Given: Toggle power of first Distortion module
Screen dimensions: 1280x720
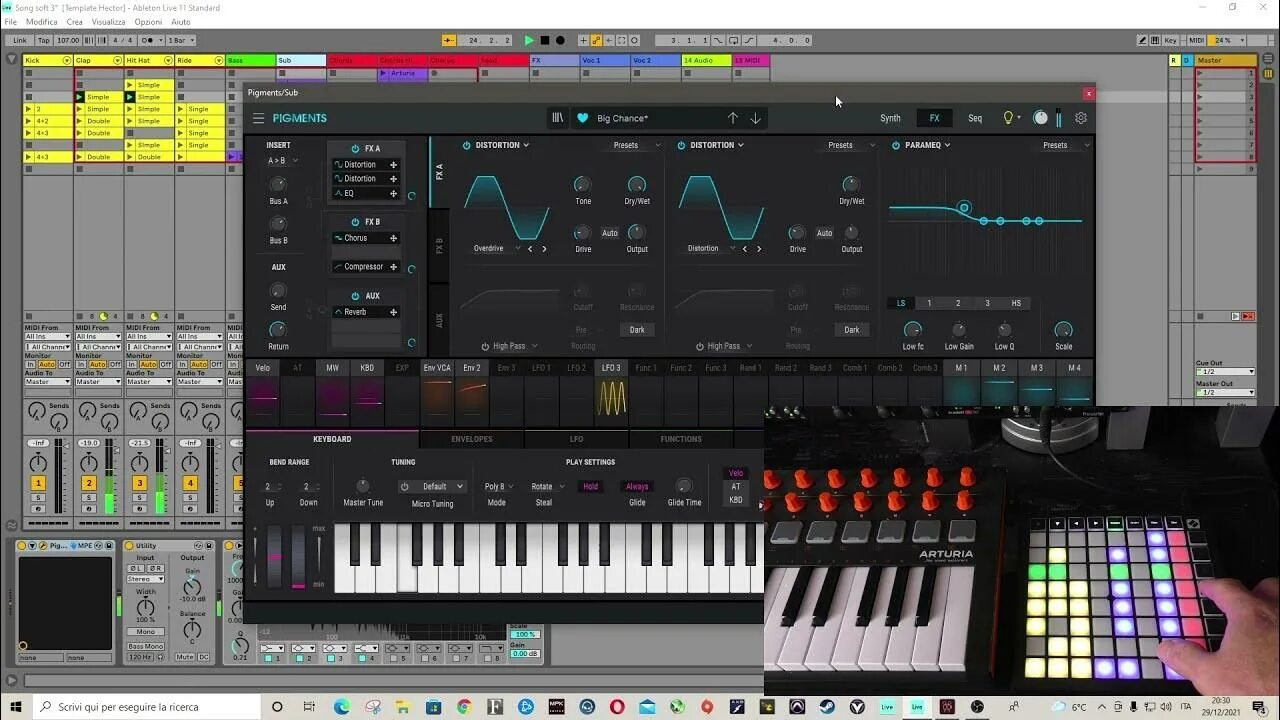Looking at the screenshot, I should coord(467,145).
